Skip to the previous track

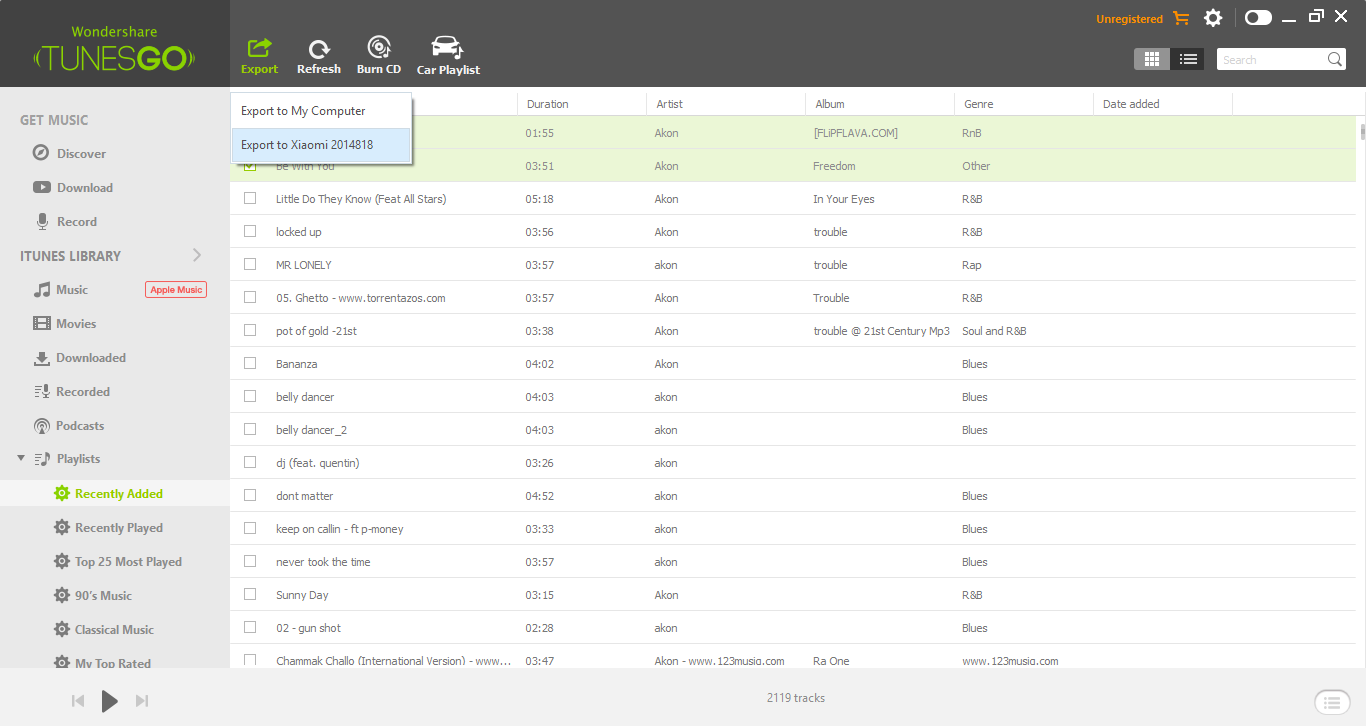pyautogui.click(x=78, y=701)
